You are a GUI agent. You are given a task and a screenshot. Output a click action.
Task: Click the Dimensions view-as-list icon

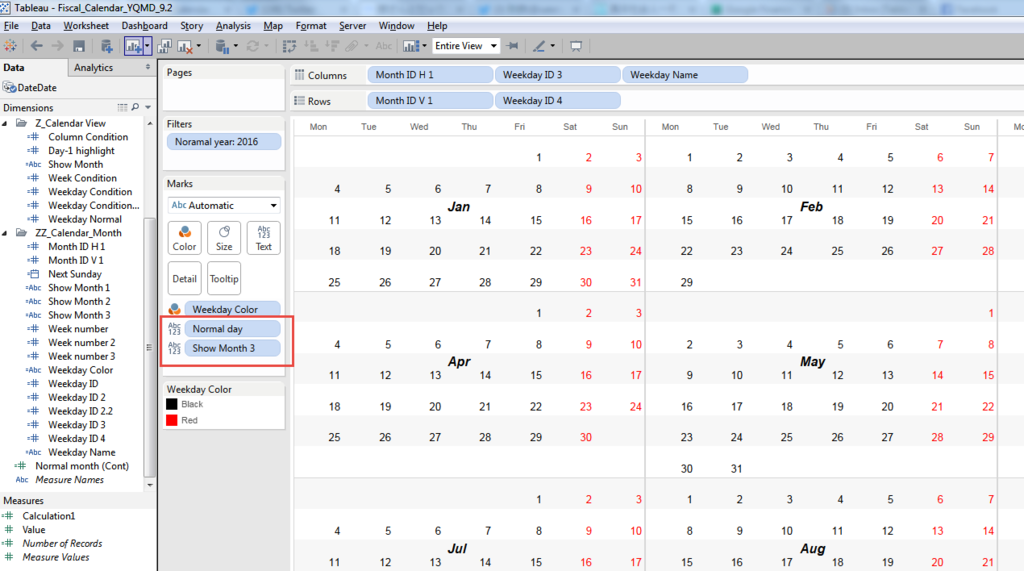(x=122, y=107)
